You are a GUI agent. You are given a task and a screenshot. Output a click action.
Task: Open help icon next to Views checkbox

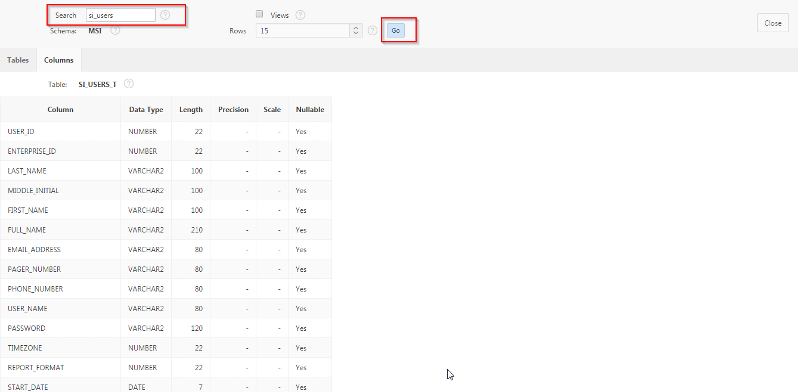tap(301, 15)
